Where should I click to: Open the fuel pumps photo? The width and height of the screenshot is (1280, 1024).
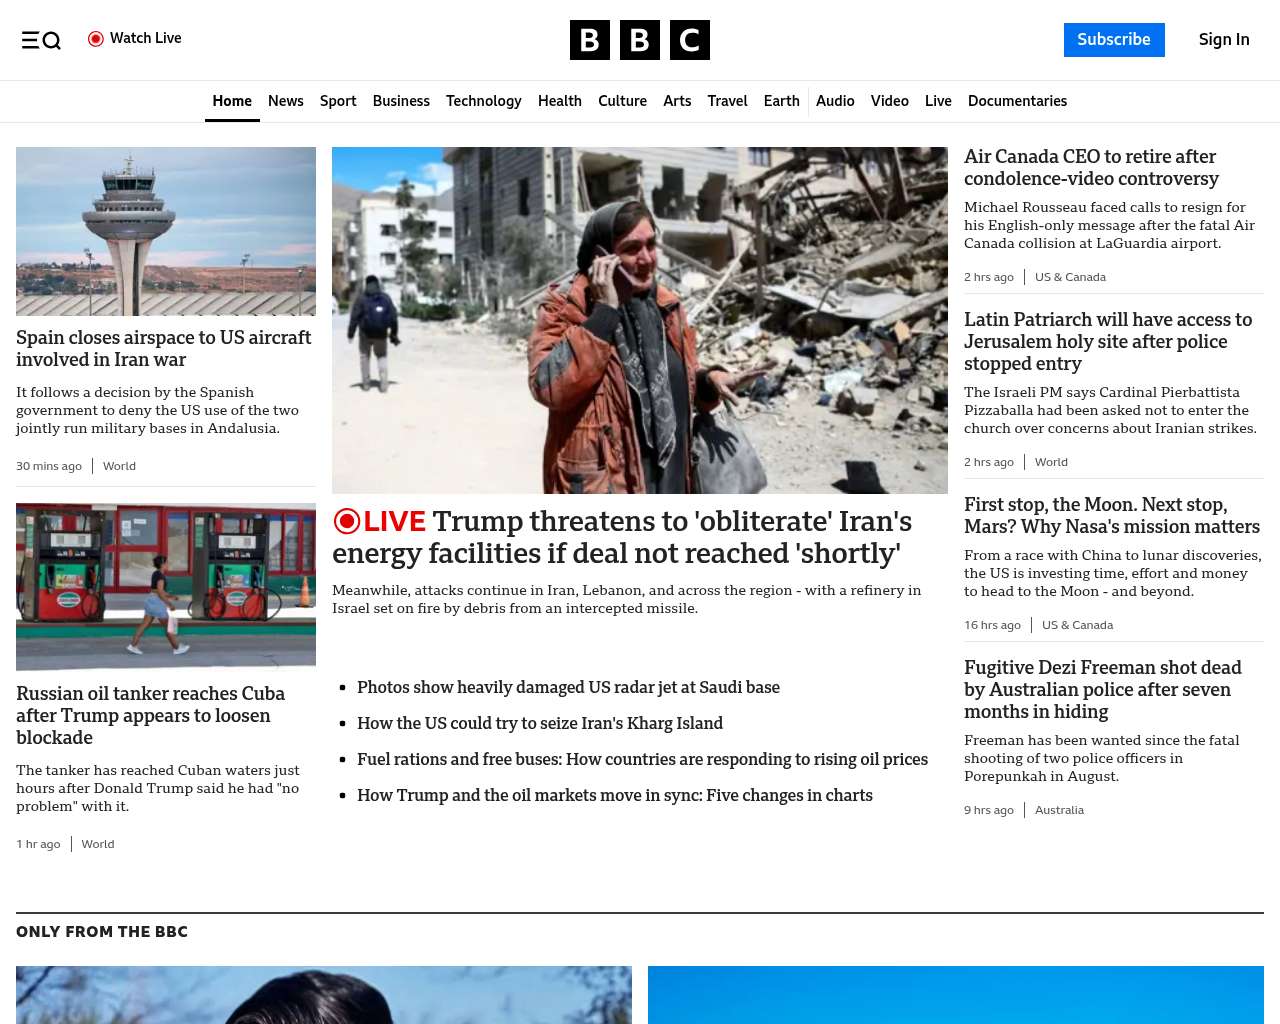click(166, 587)
